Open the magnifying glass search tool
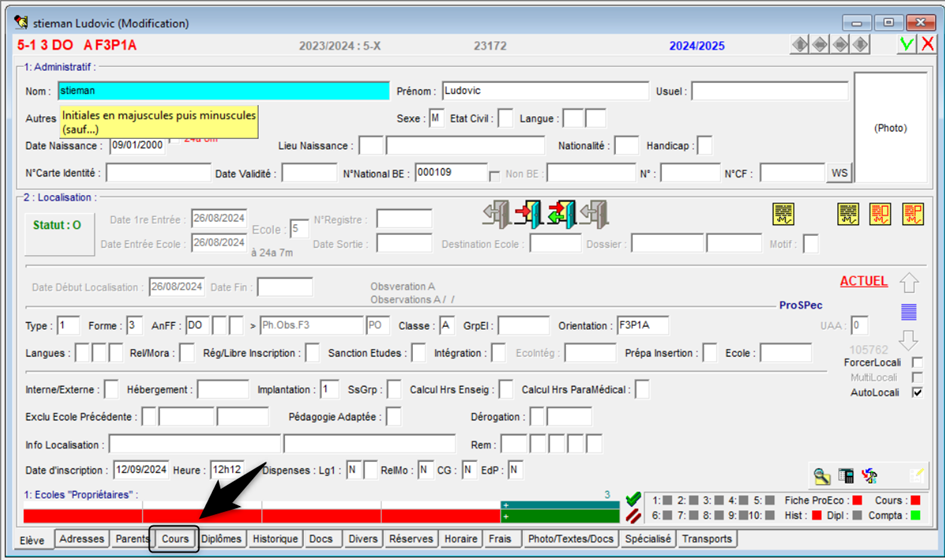This screenshot has height=560, width=945. click(x=821, y=476)
